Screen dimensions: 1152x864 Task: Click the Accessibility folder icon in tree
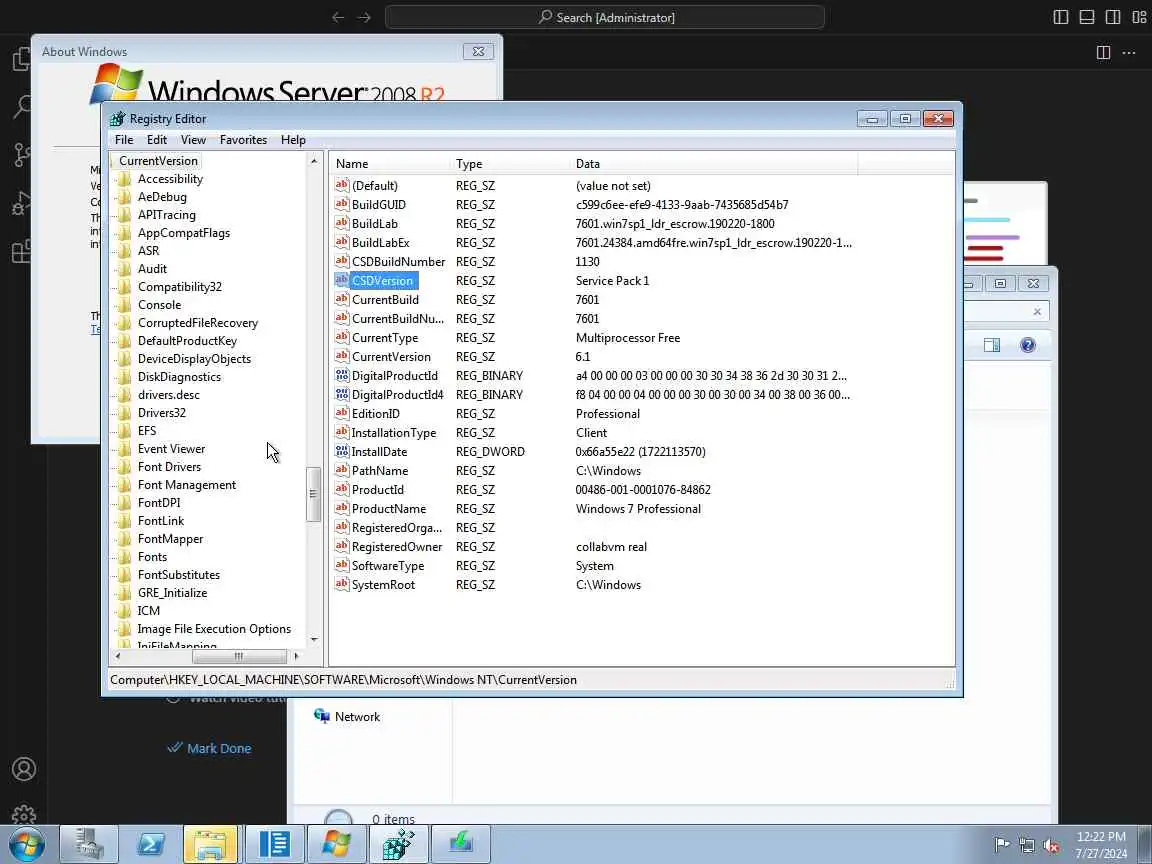pos(124,179)
